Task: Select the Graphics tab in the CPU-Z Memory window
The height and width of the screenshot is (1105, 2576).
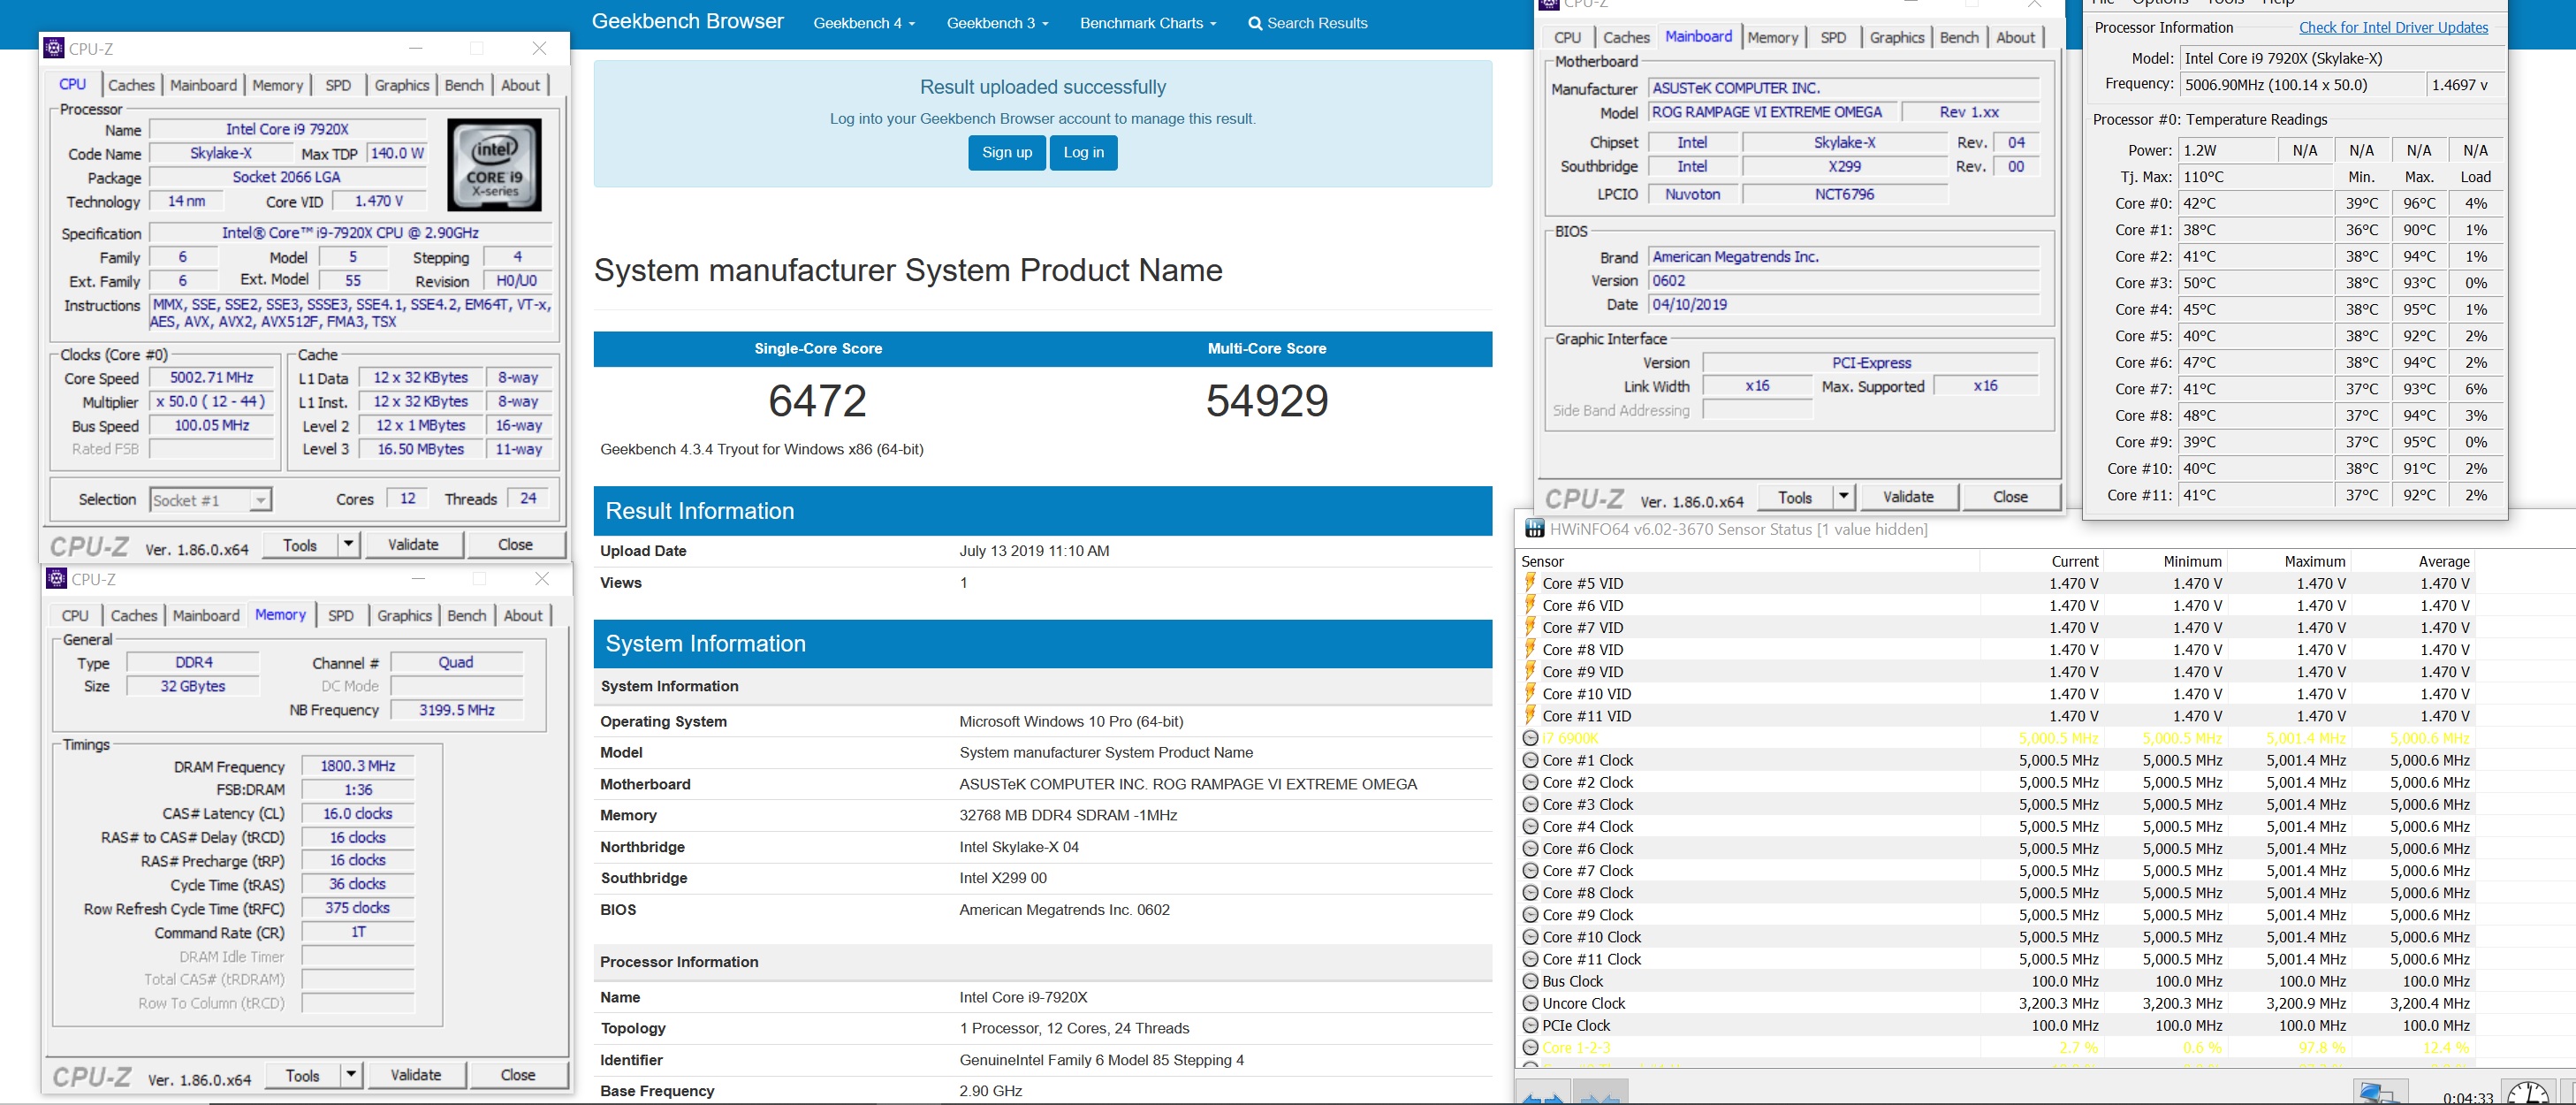Action: click(404, 615)
